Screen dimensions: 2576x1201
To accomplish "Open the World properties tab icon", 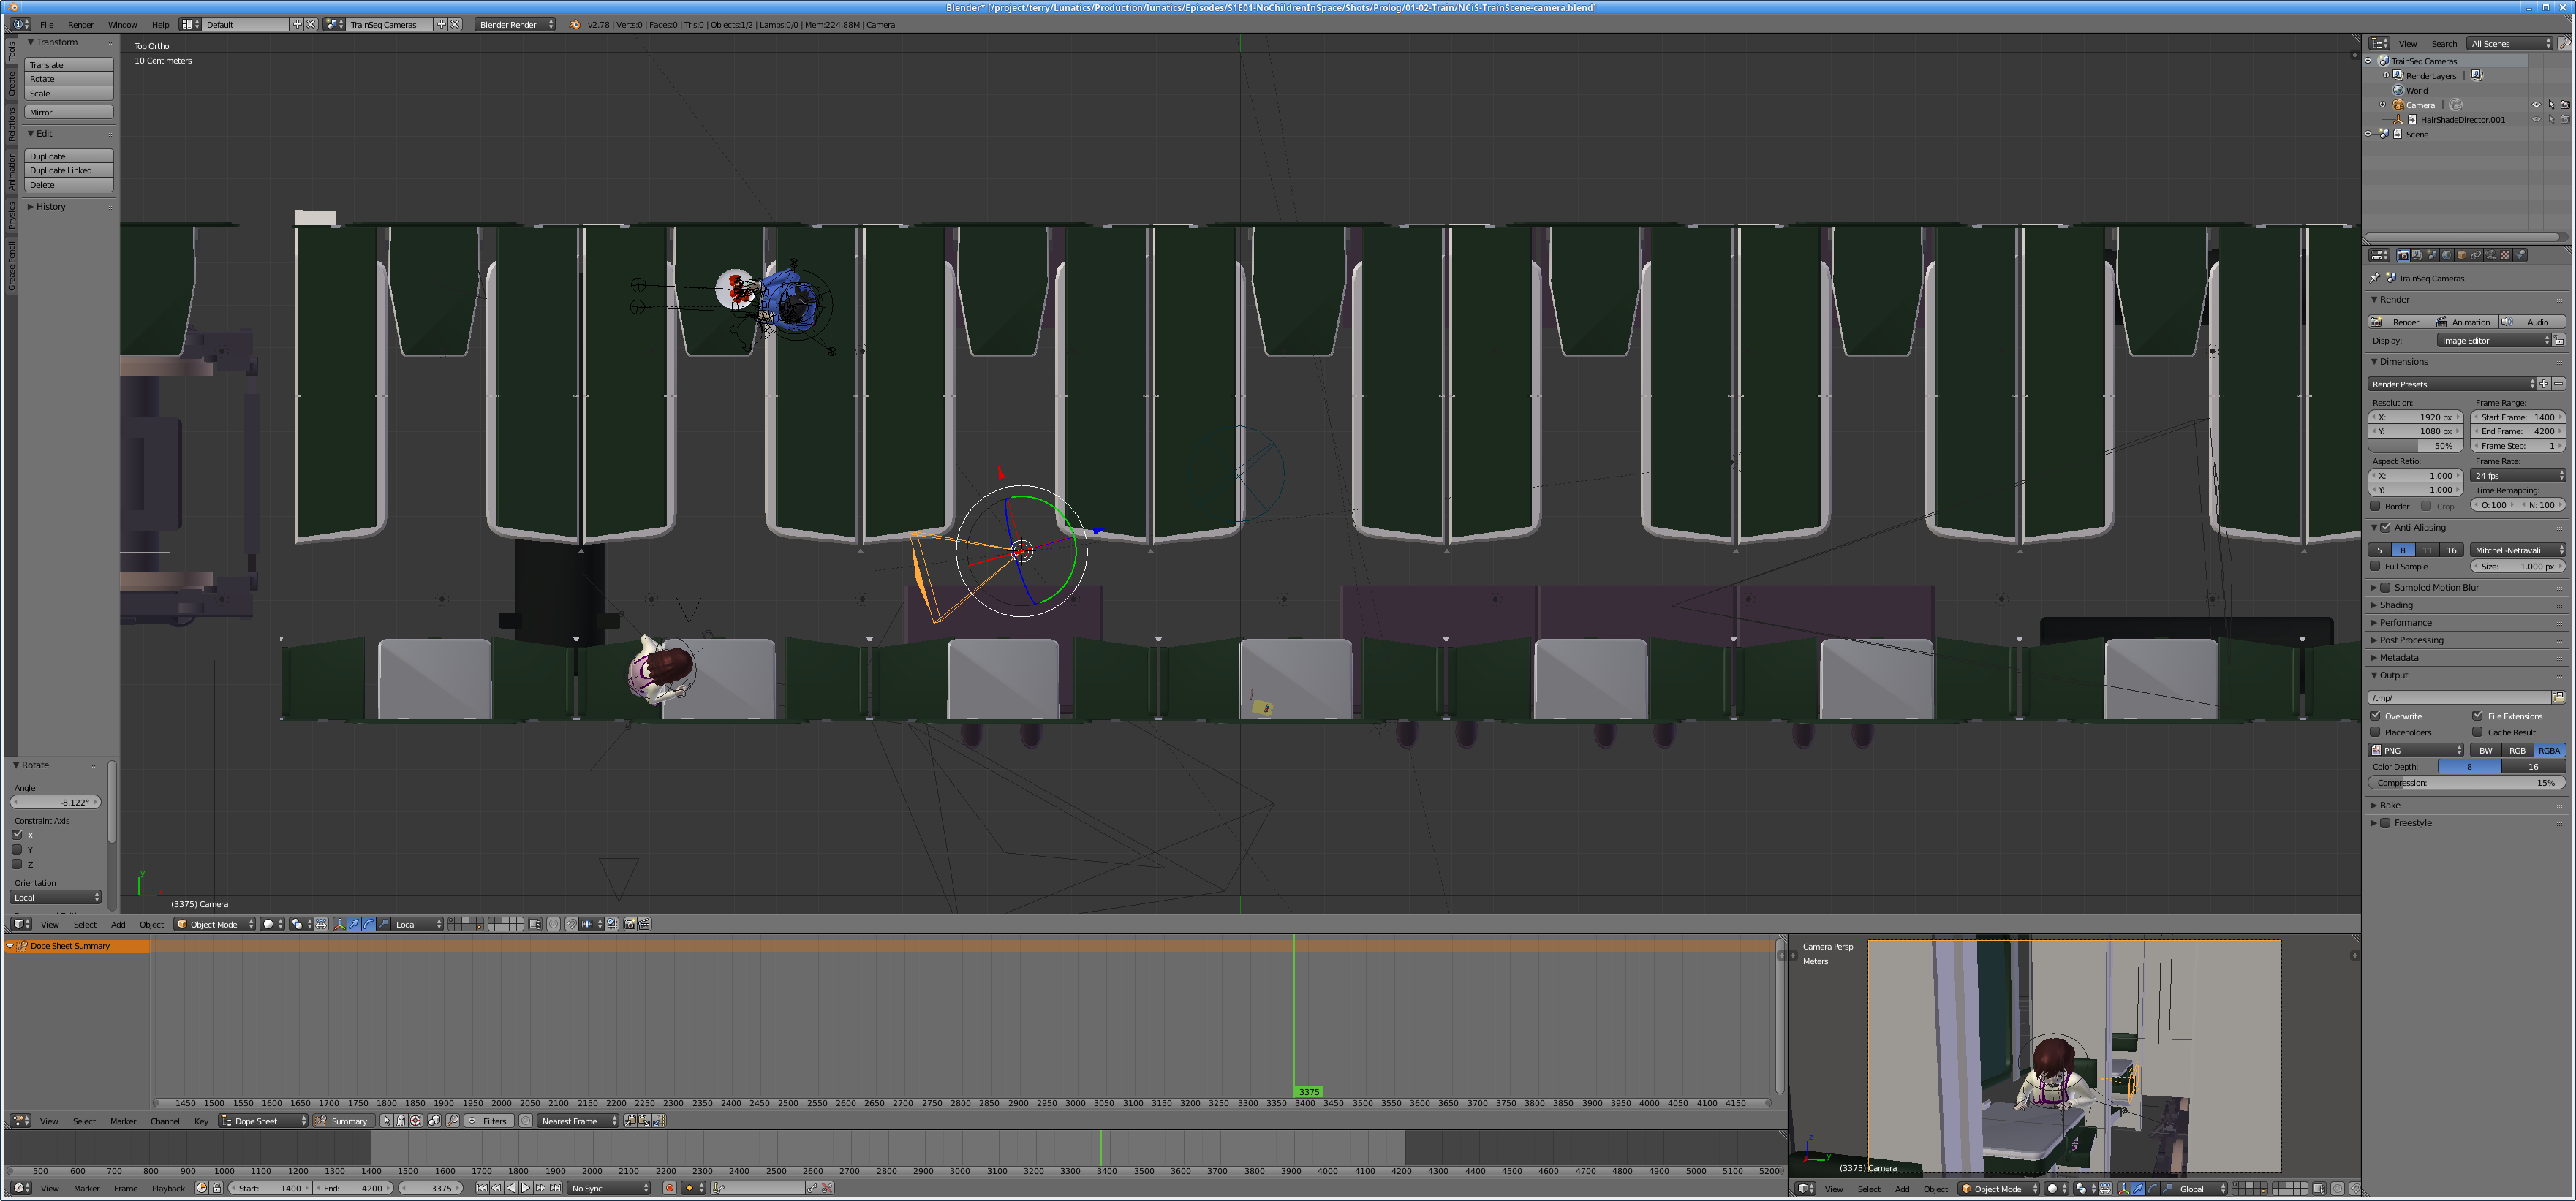I will click(2447, 255).
